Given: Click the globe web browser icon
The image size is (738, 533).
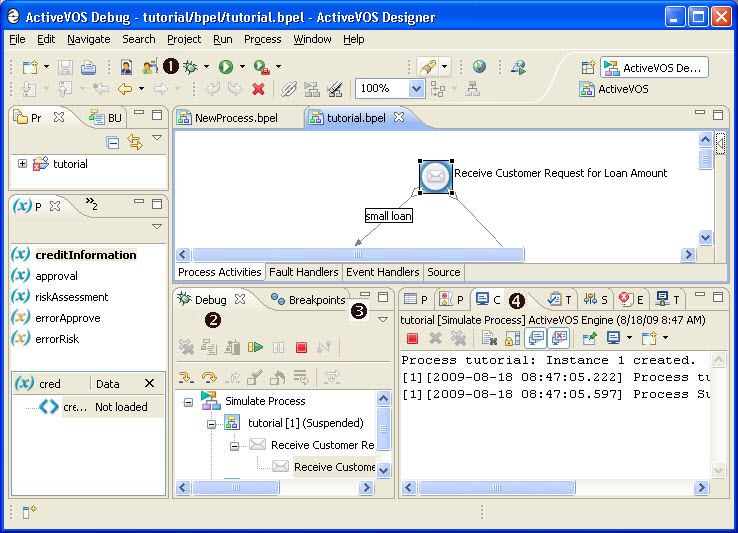Looking at the screenshot, I should [x=480, y=66].
